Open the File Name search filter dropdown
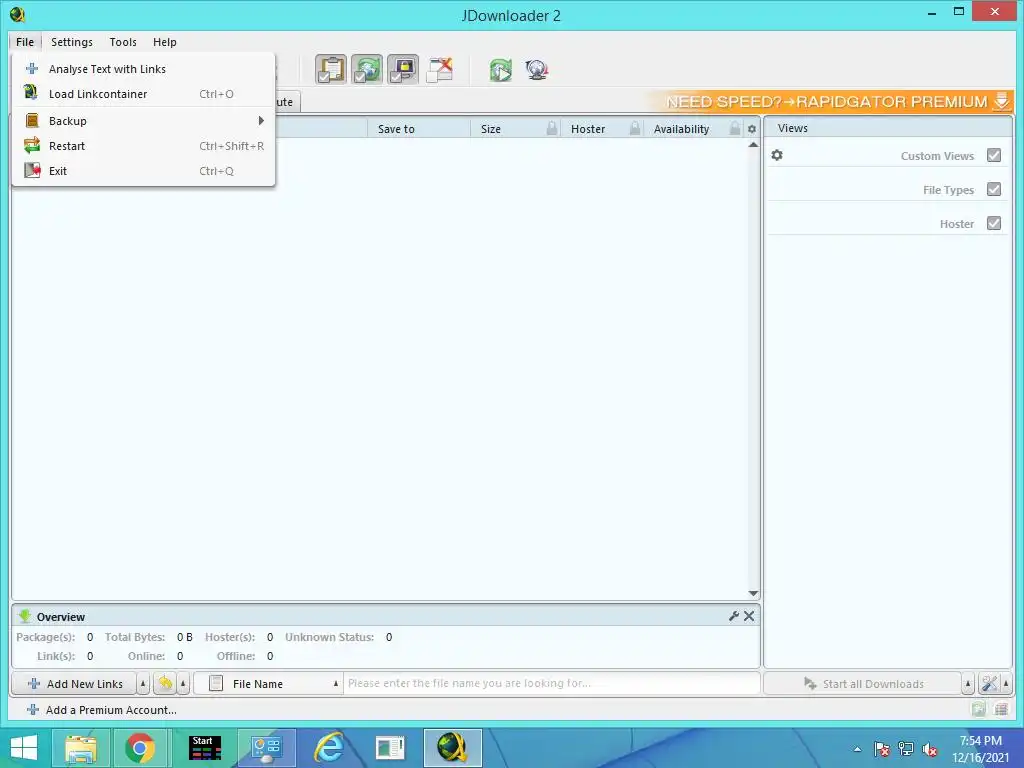 pyautogui.click(x=269, y=684)
